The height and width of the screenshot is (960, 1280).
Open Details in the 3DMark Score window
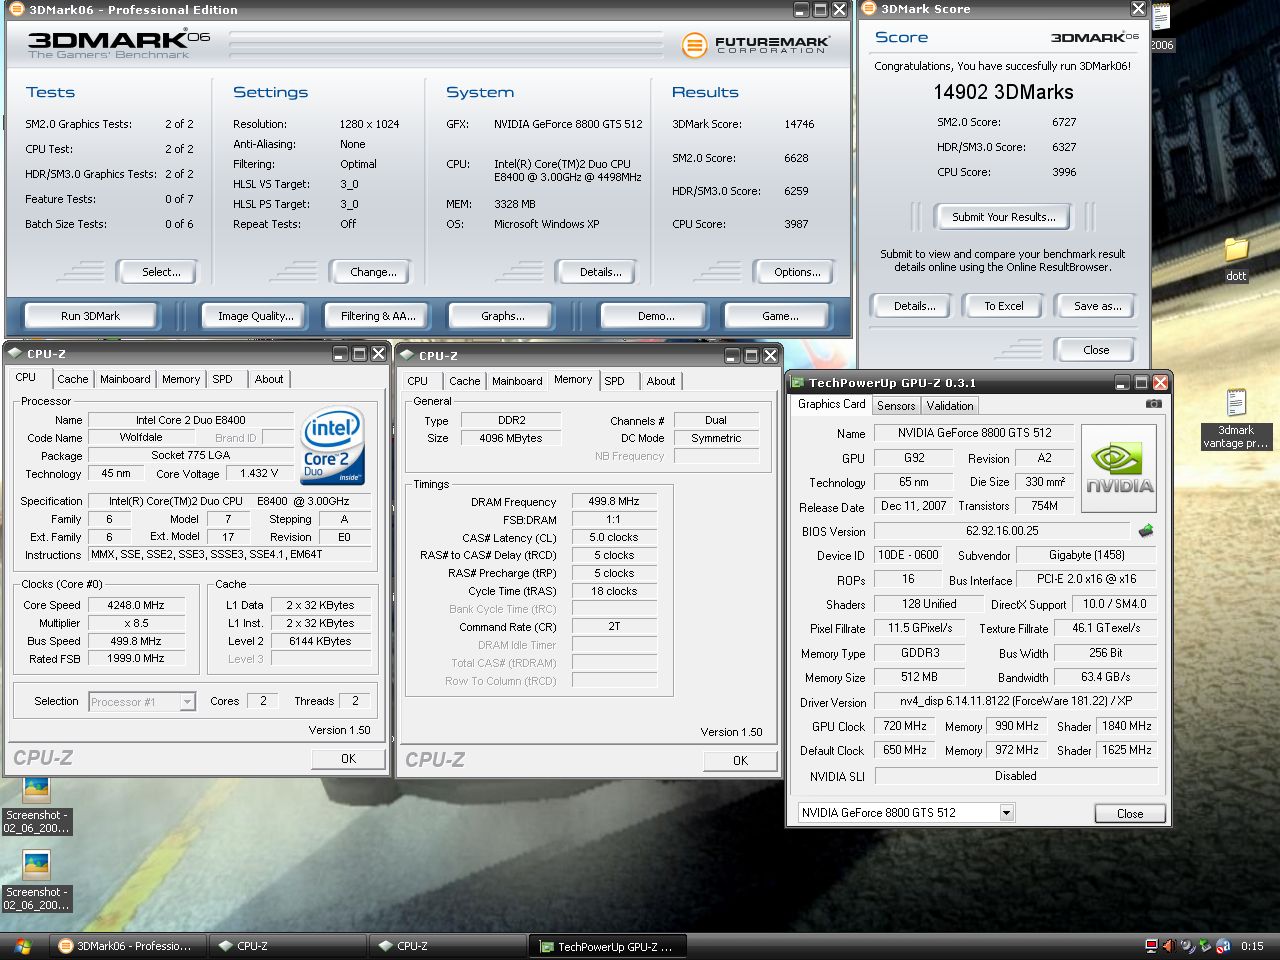(914, 306)
